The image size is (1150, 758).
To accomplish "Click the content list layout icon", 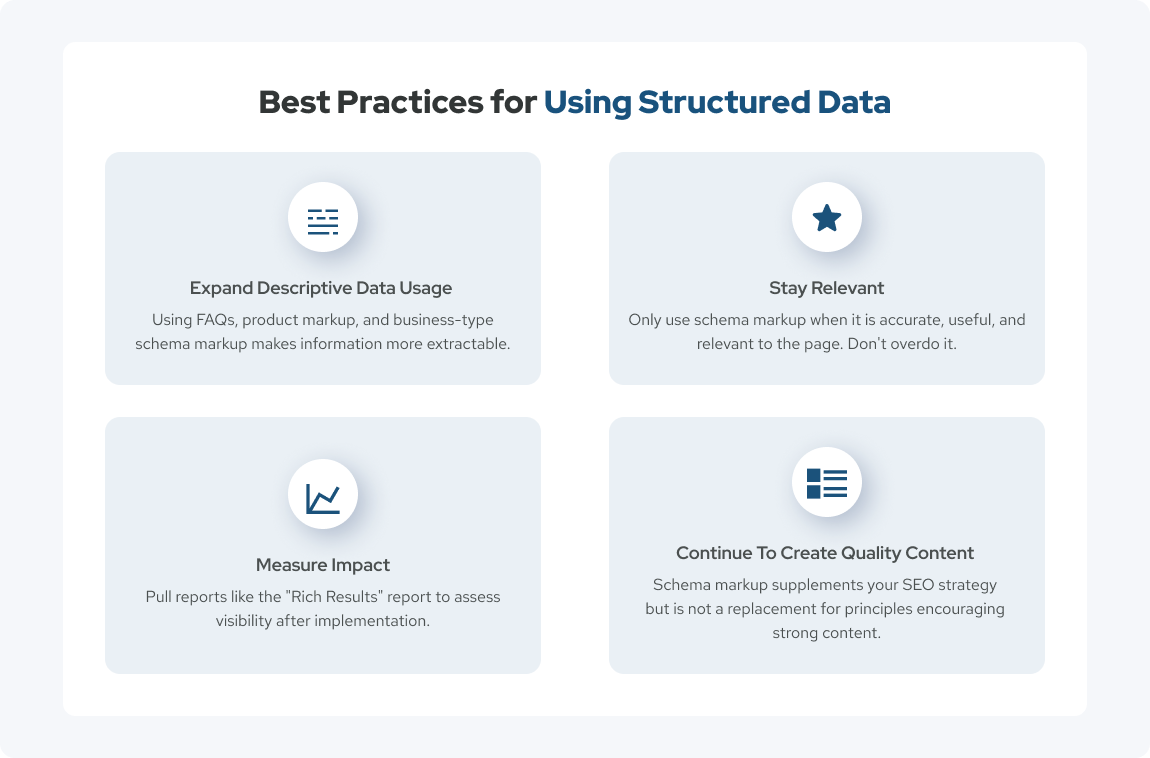I will tap(827, 483).
